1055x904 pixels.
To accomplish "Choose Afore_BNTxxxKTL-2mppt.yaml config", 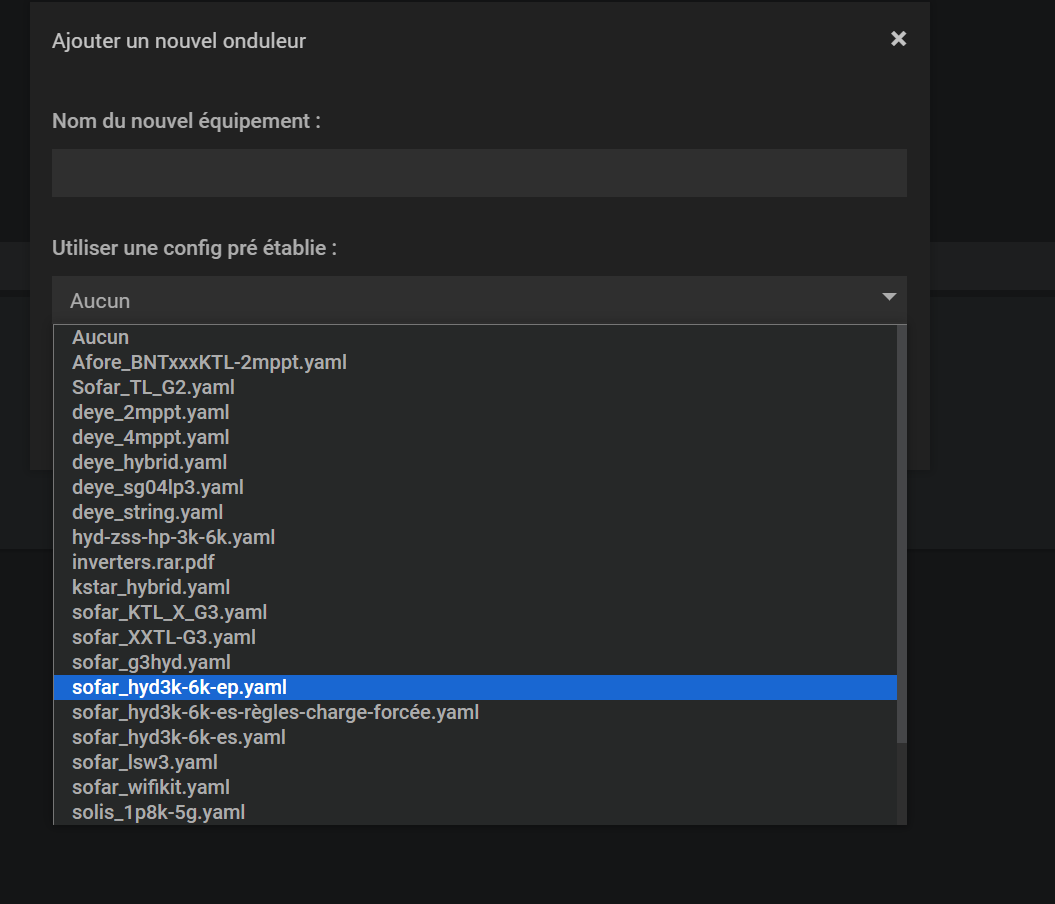I will 209,363.
